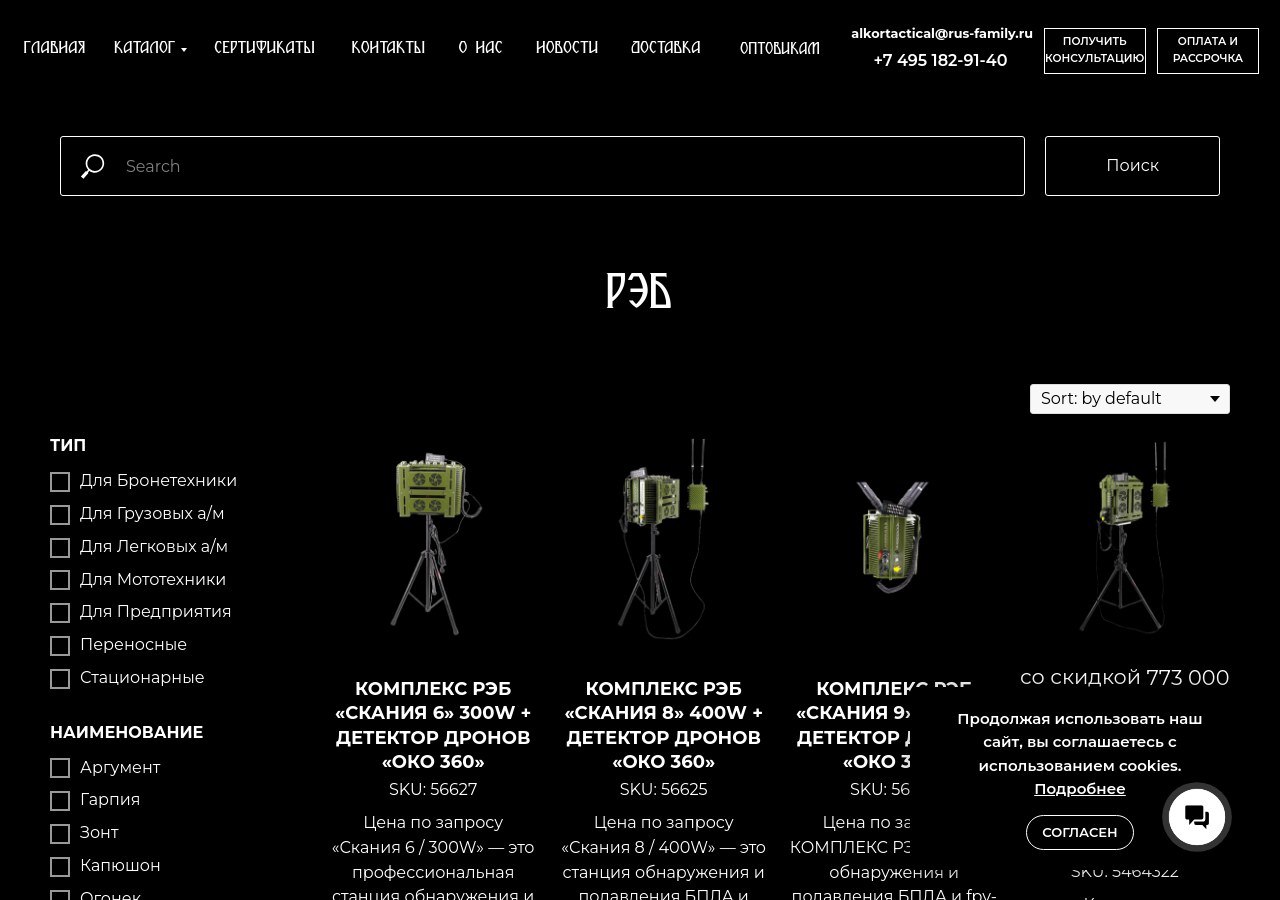
Task: Toggle the Стационарные checkbox
Action: 61,679
